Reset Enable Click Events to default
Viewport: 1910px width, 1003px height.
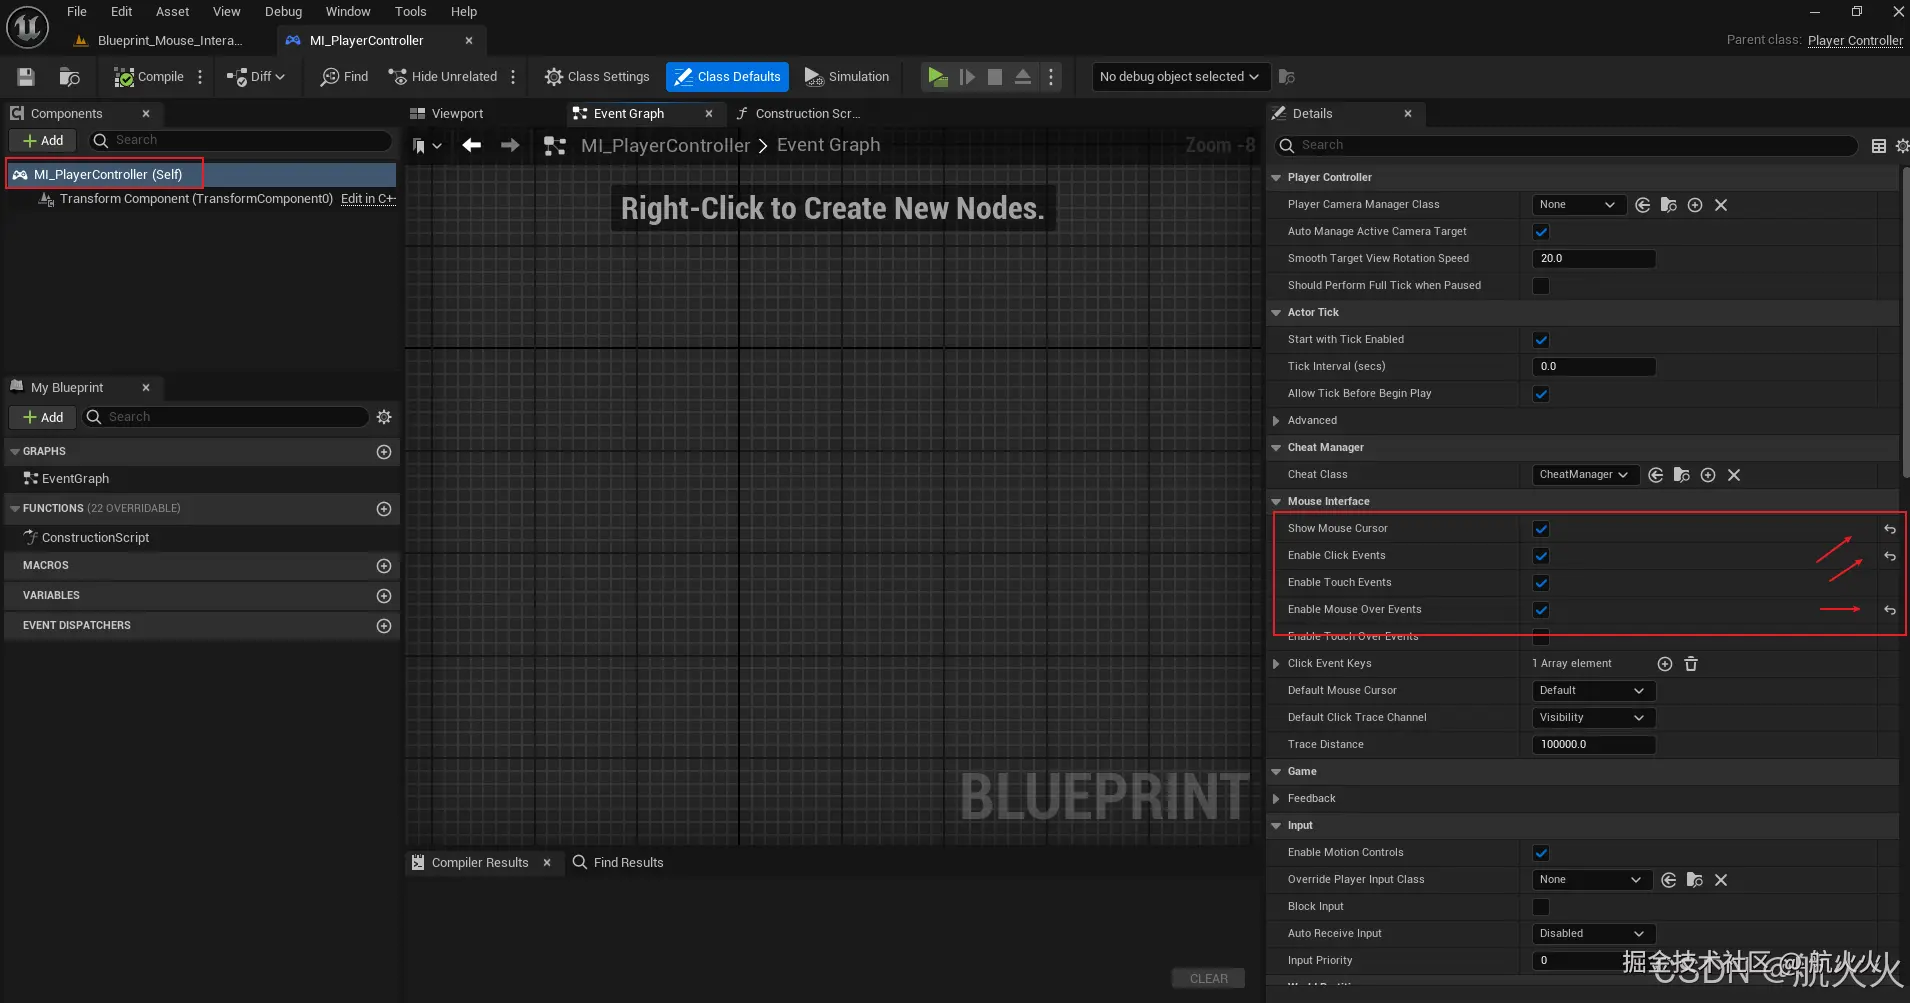point(1890,556)
